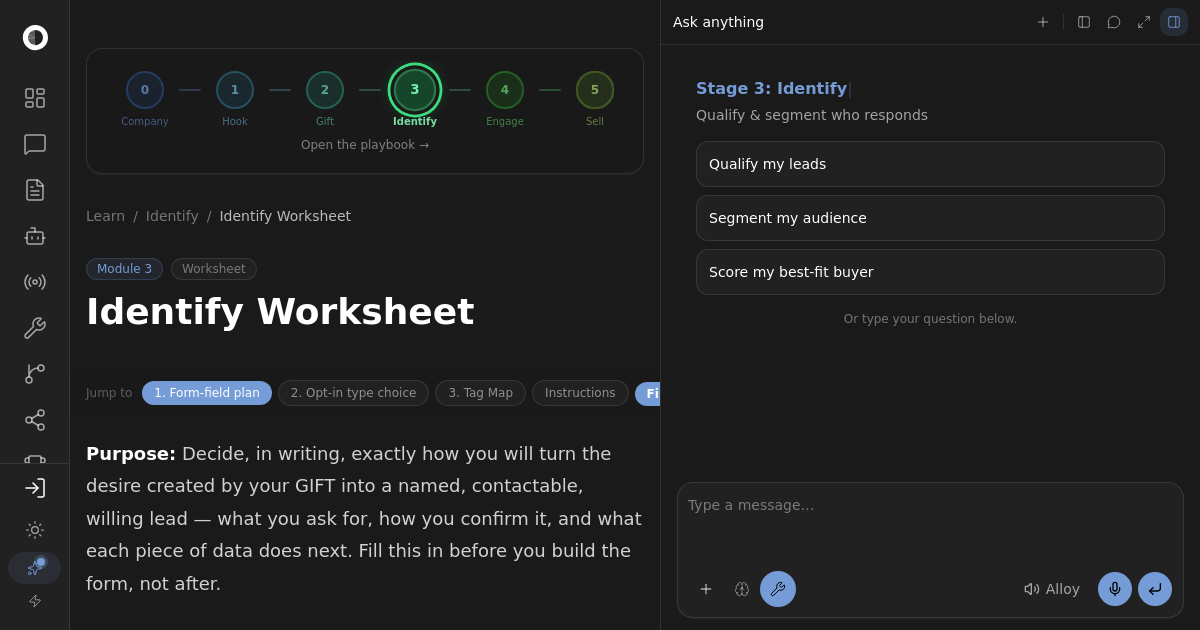Jump to 2. Opt-in type choice
This screenshot has height=630, width=1200.
coord(353,393)
